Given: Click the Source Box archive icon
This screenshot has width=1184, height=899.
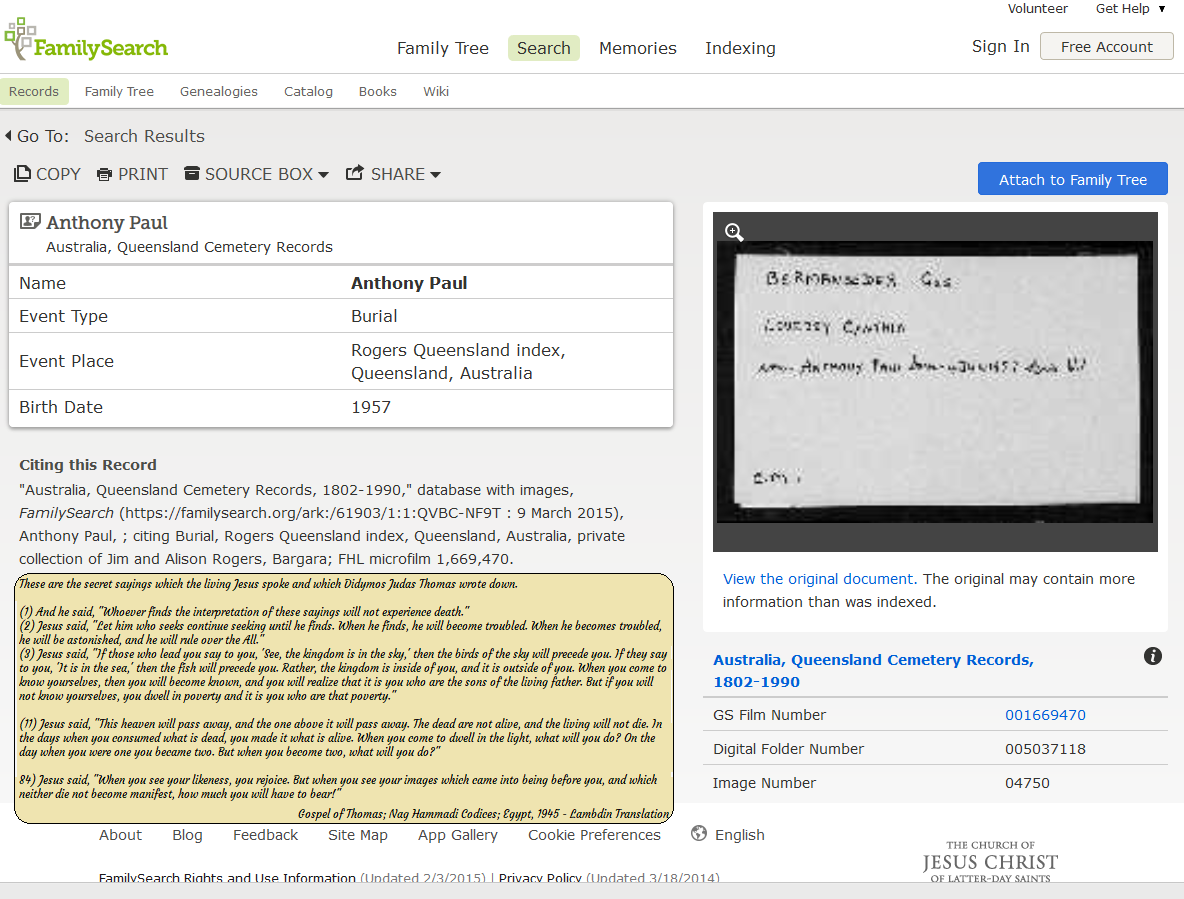Looking at the screenshot, I should [x=192, y=174].
